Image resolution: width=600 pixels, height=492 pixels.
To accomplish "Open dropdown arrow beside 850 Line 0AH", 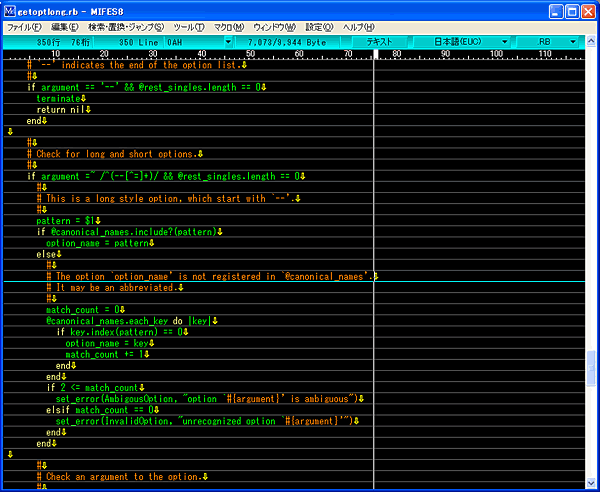I will click(229, 42).
